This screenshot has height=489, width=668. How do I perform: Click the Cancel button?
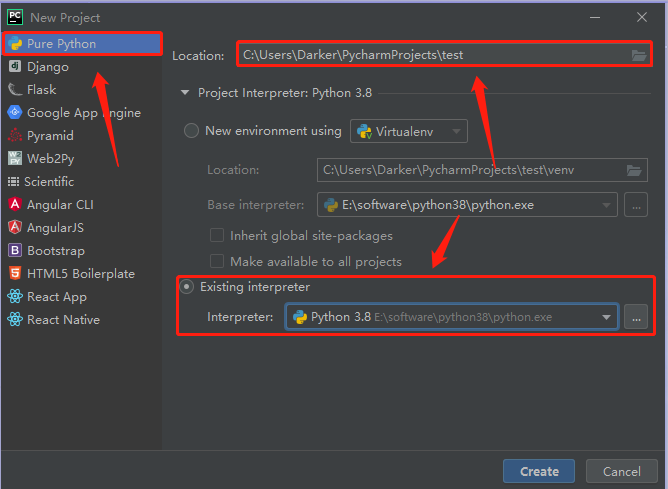coord(622,471)
